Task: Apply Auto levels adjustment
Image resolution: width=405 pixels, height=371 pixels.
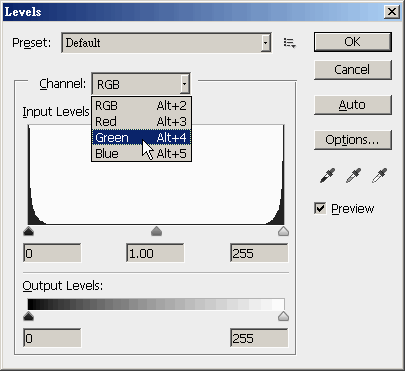Action: [353, 105]
